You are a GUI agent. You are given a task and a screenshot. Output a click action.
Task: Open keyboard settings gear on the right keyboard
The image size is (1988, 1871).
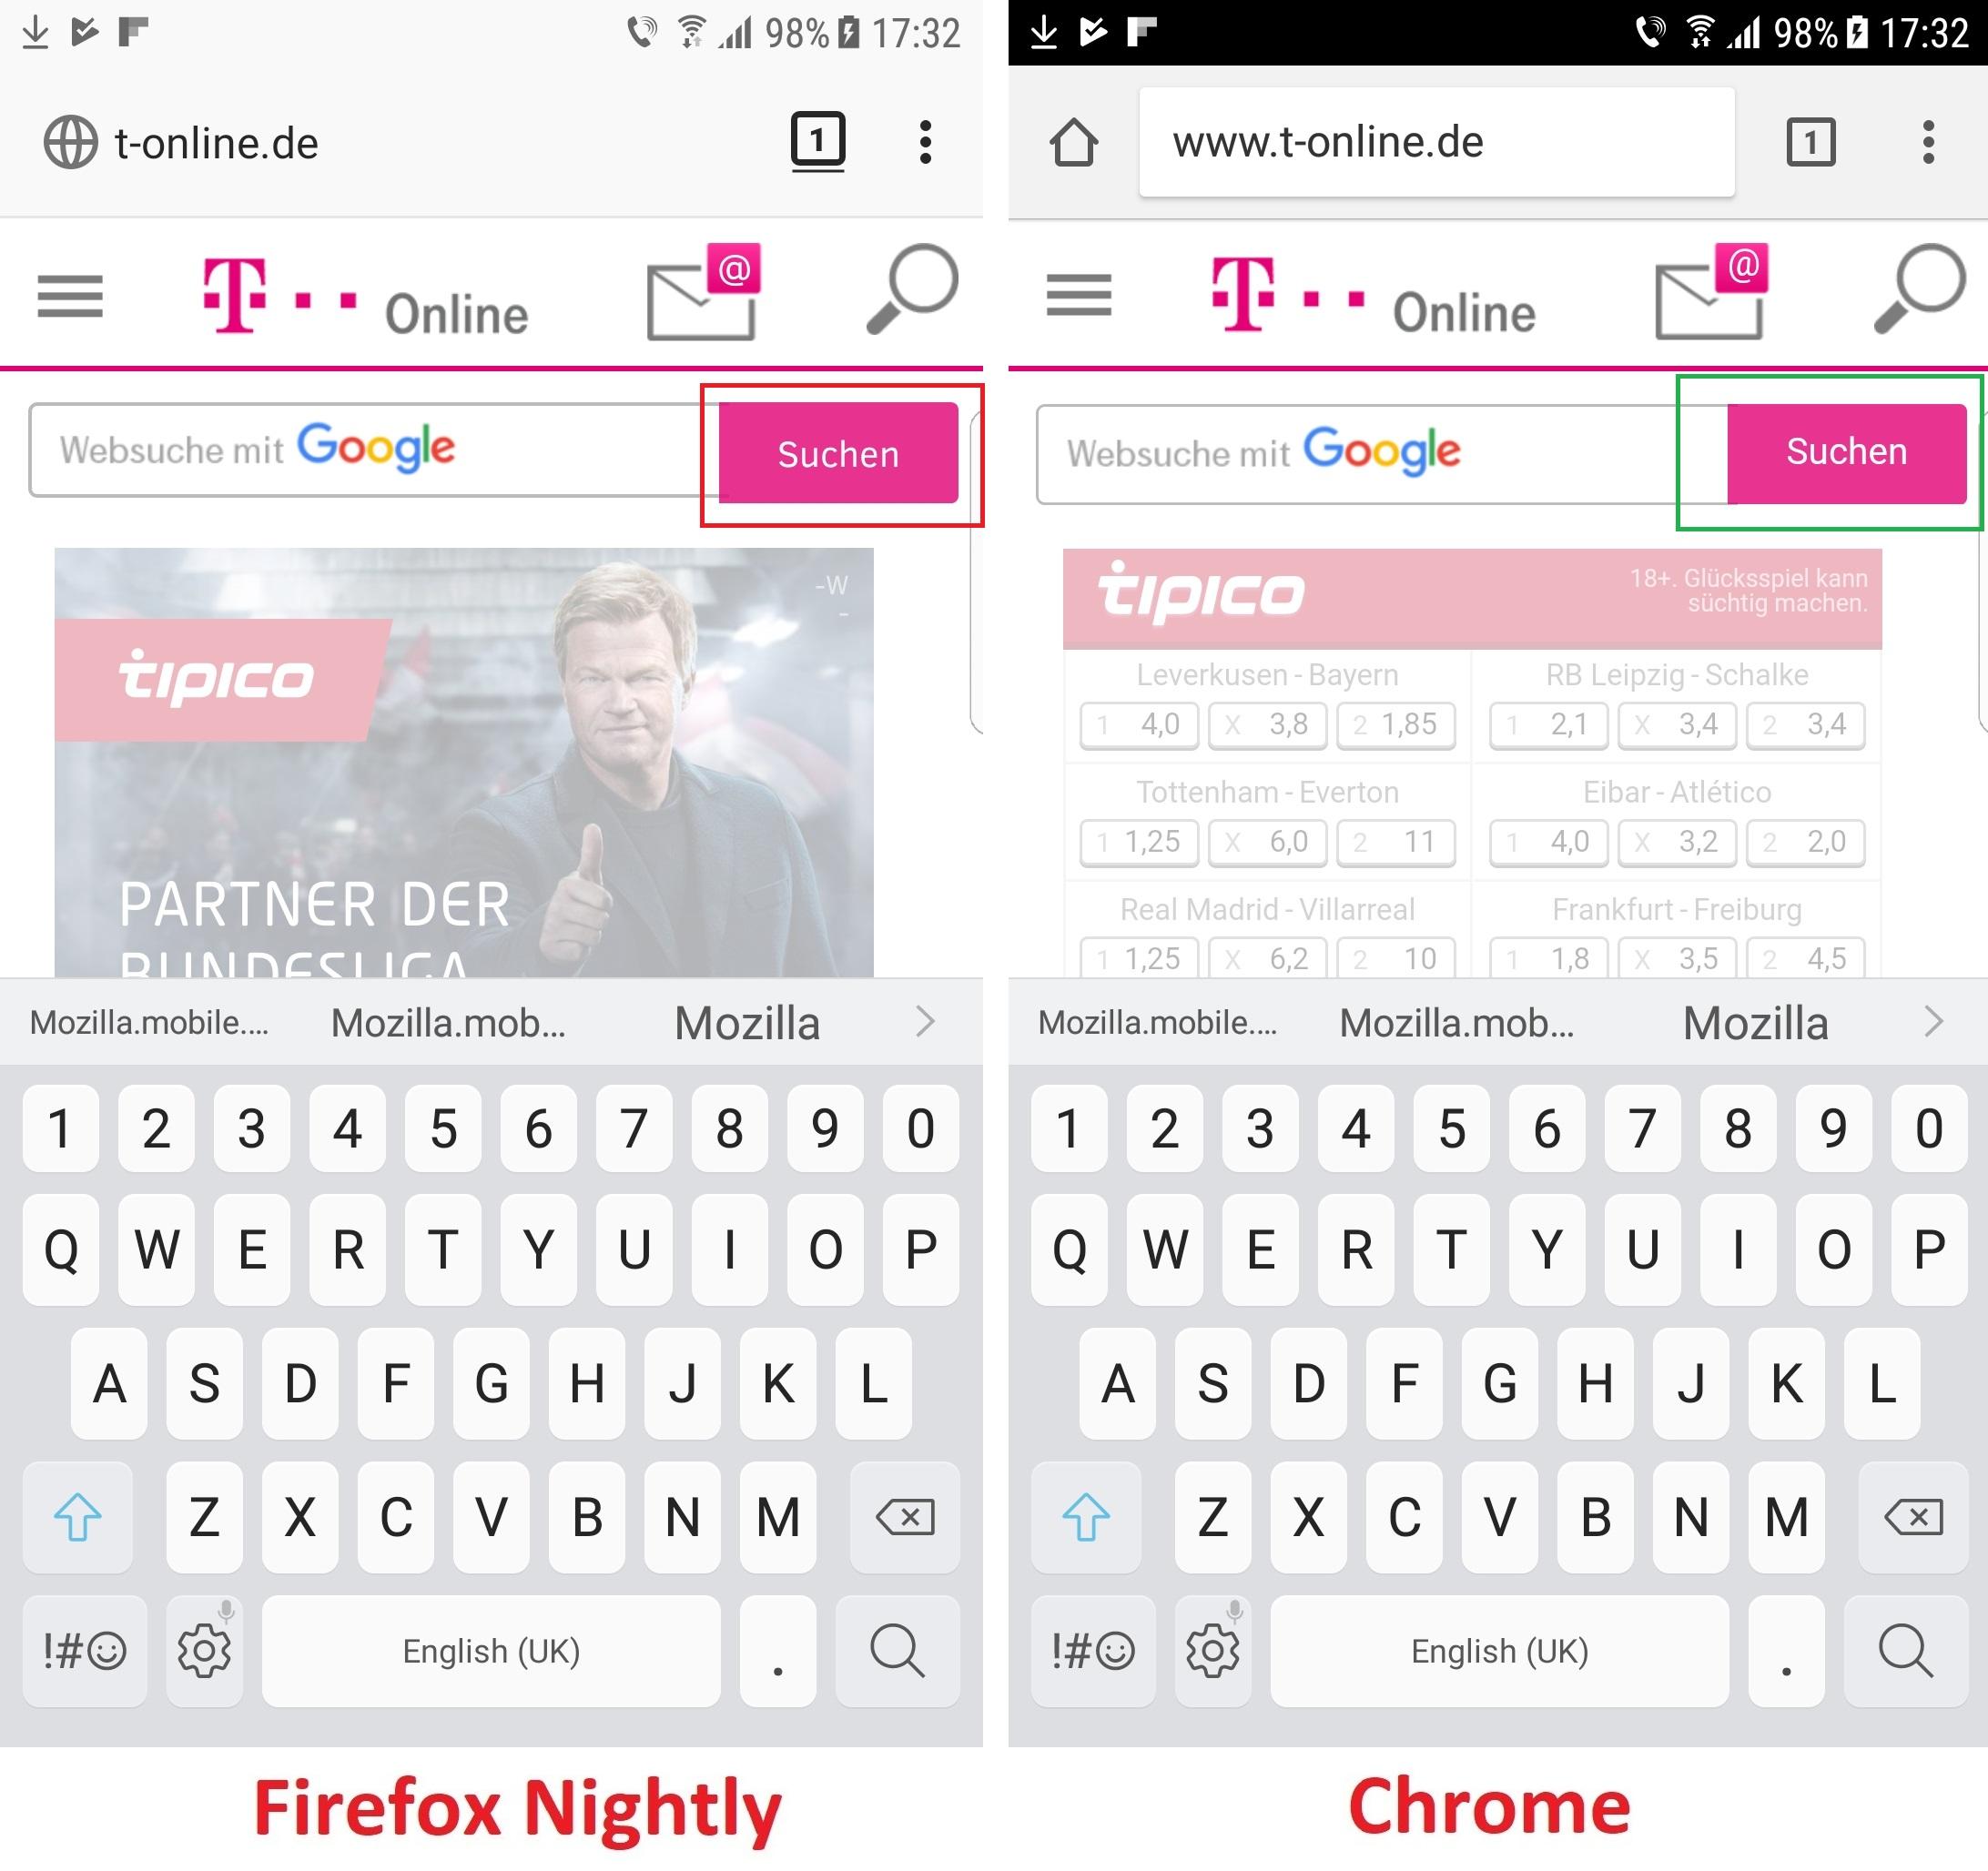[x=1213, y=1651]
